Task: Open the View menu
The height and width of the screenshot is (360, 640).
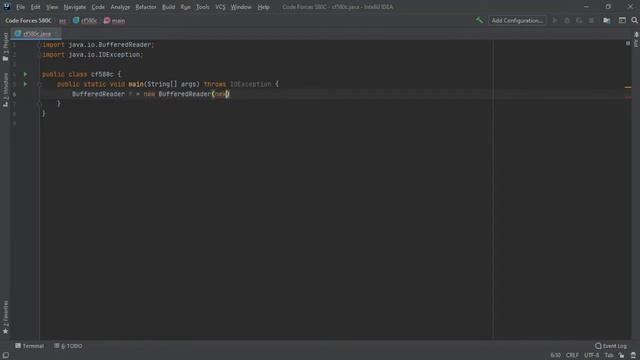Action: (x=52, y=7)
